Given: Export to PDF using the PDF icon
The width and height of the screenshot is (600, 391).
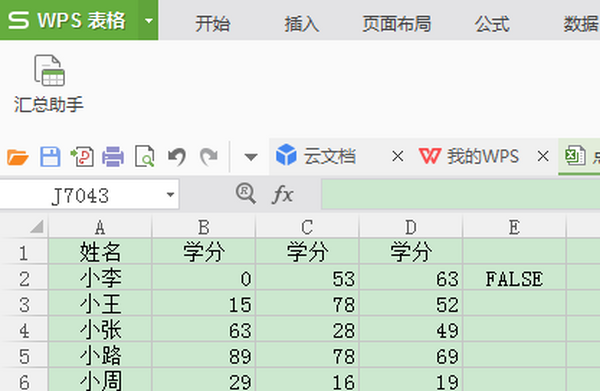Looking at the screenshot, I should pos(82,156).
